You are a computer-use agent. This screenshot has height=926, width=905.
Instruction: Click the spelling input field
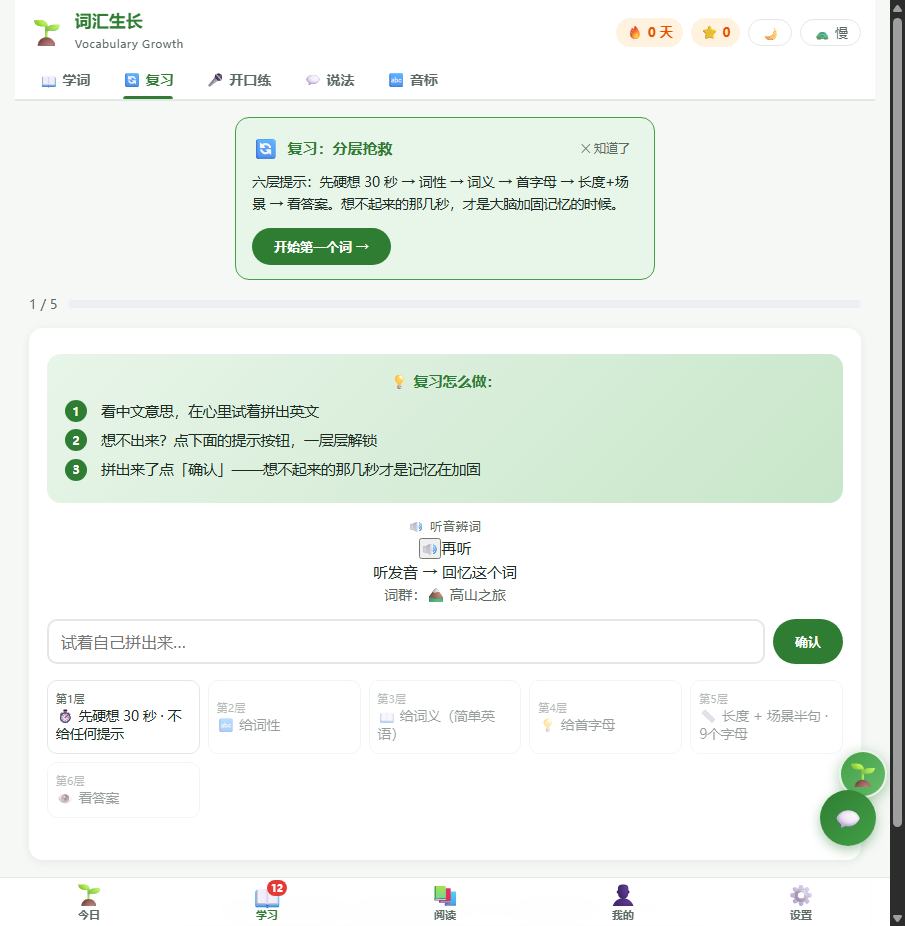pyautogui.click(x=406, y=642)
